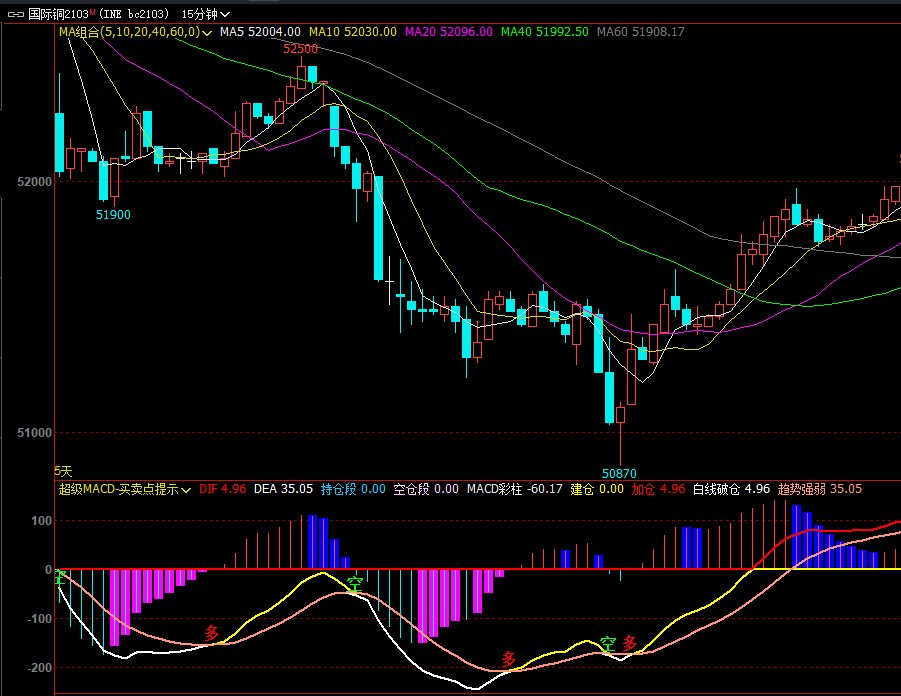Click the 52500 high price marker
The image size is (901, 696).
click(x=301, y=49)
